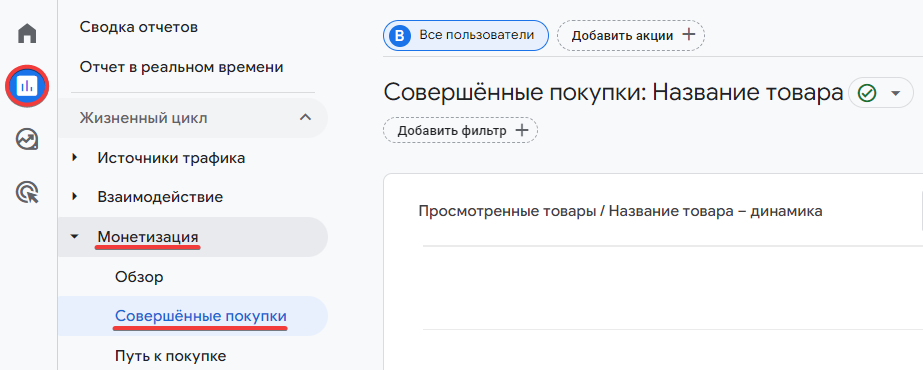Click the Добавить фильтр button
This screenshot has height=370, width=923.
(x=460, y=130)
